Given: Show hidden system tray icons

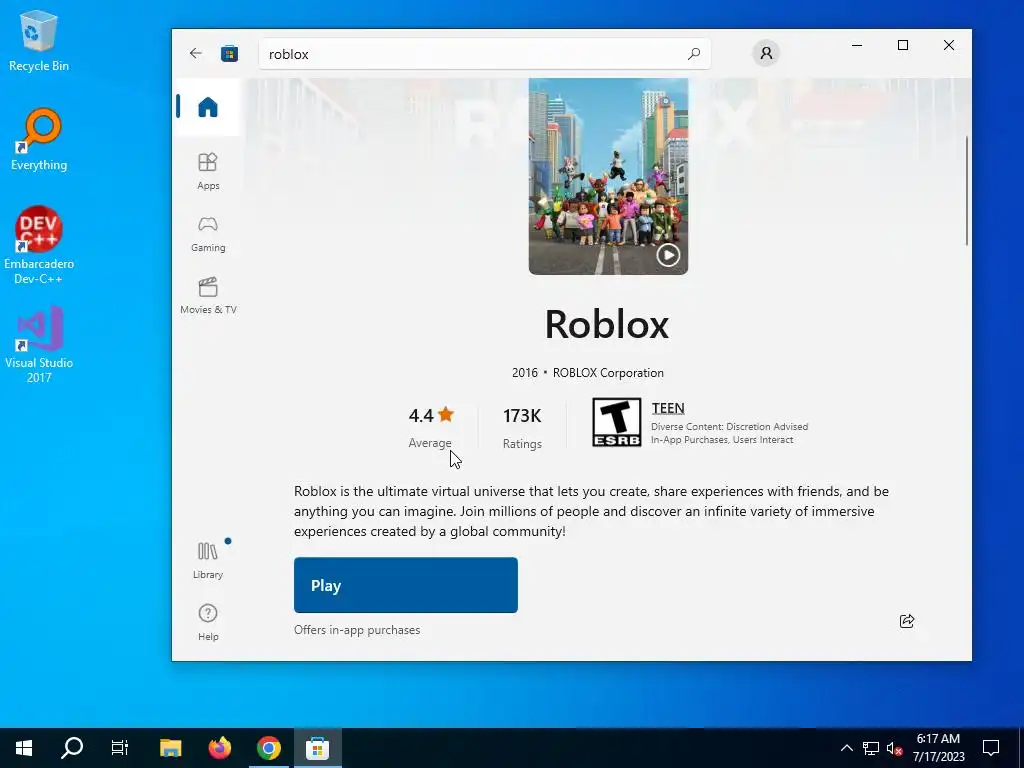Looking at the screenshot, I should pyautogui.click(x=846, y=748).
